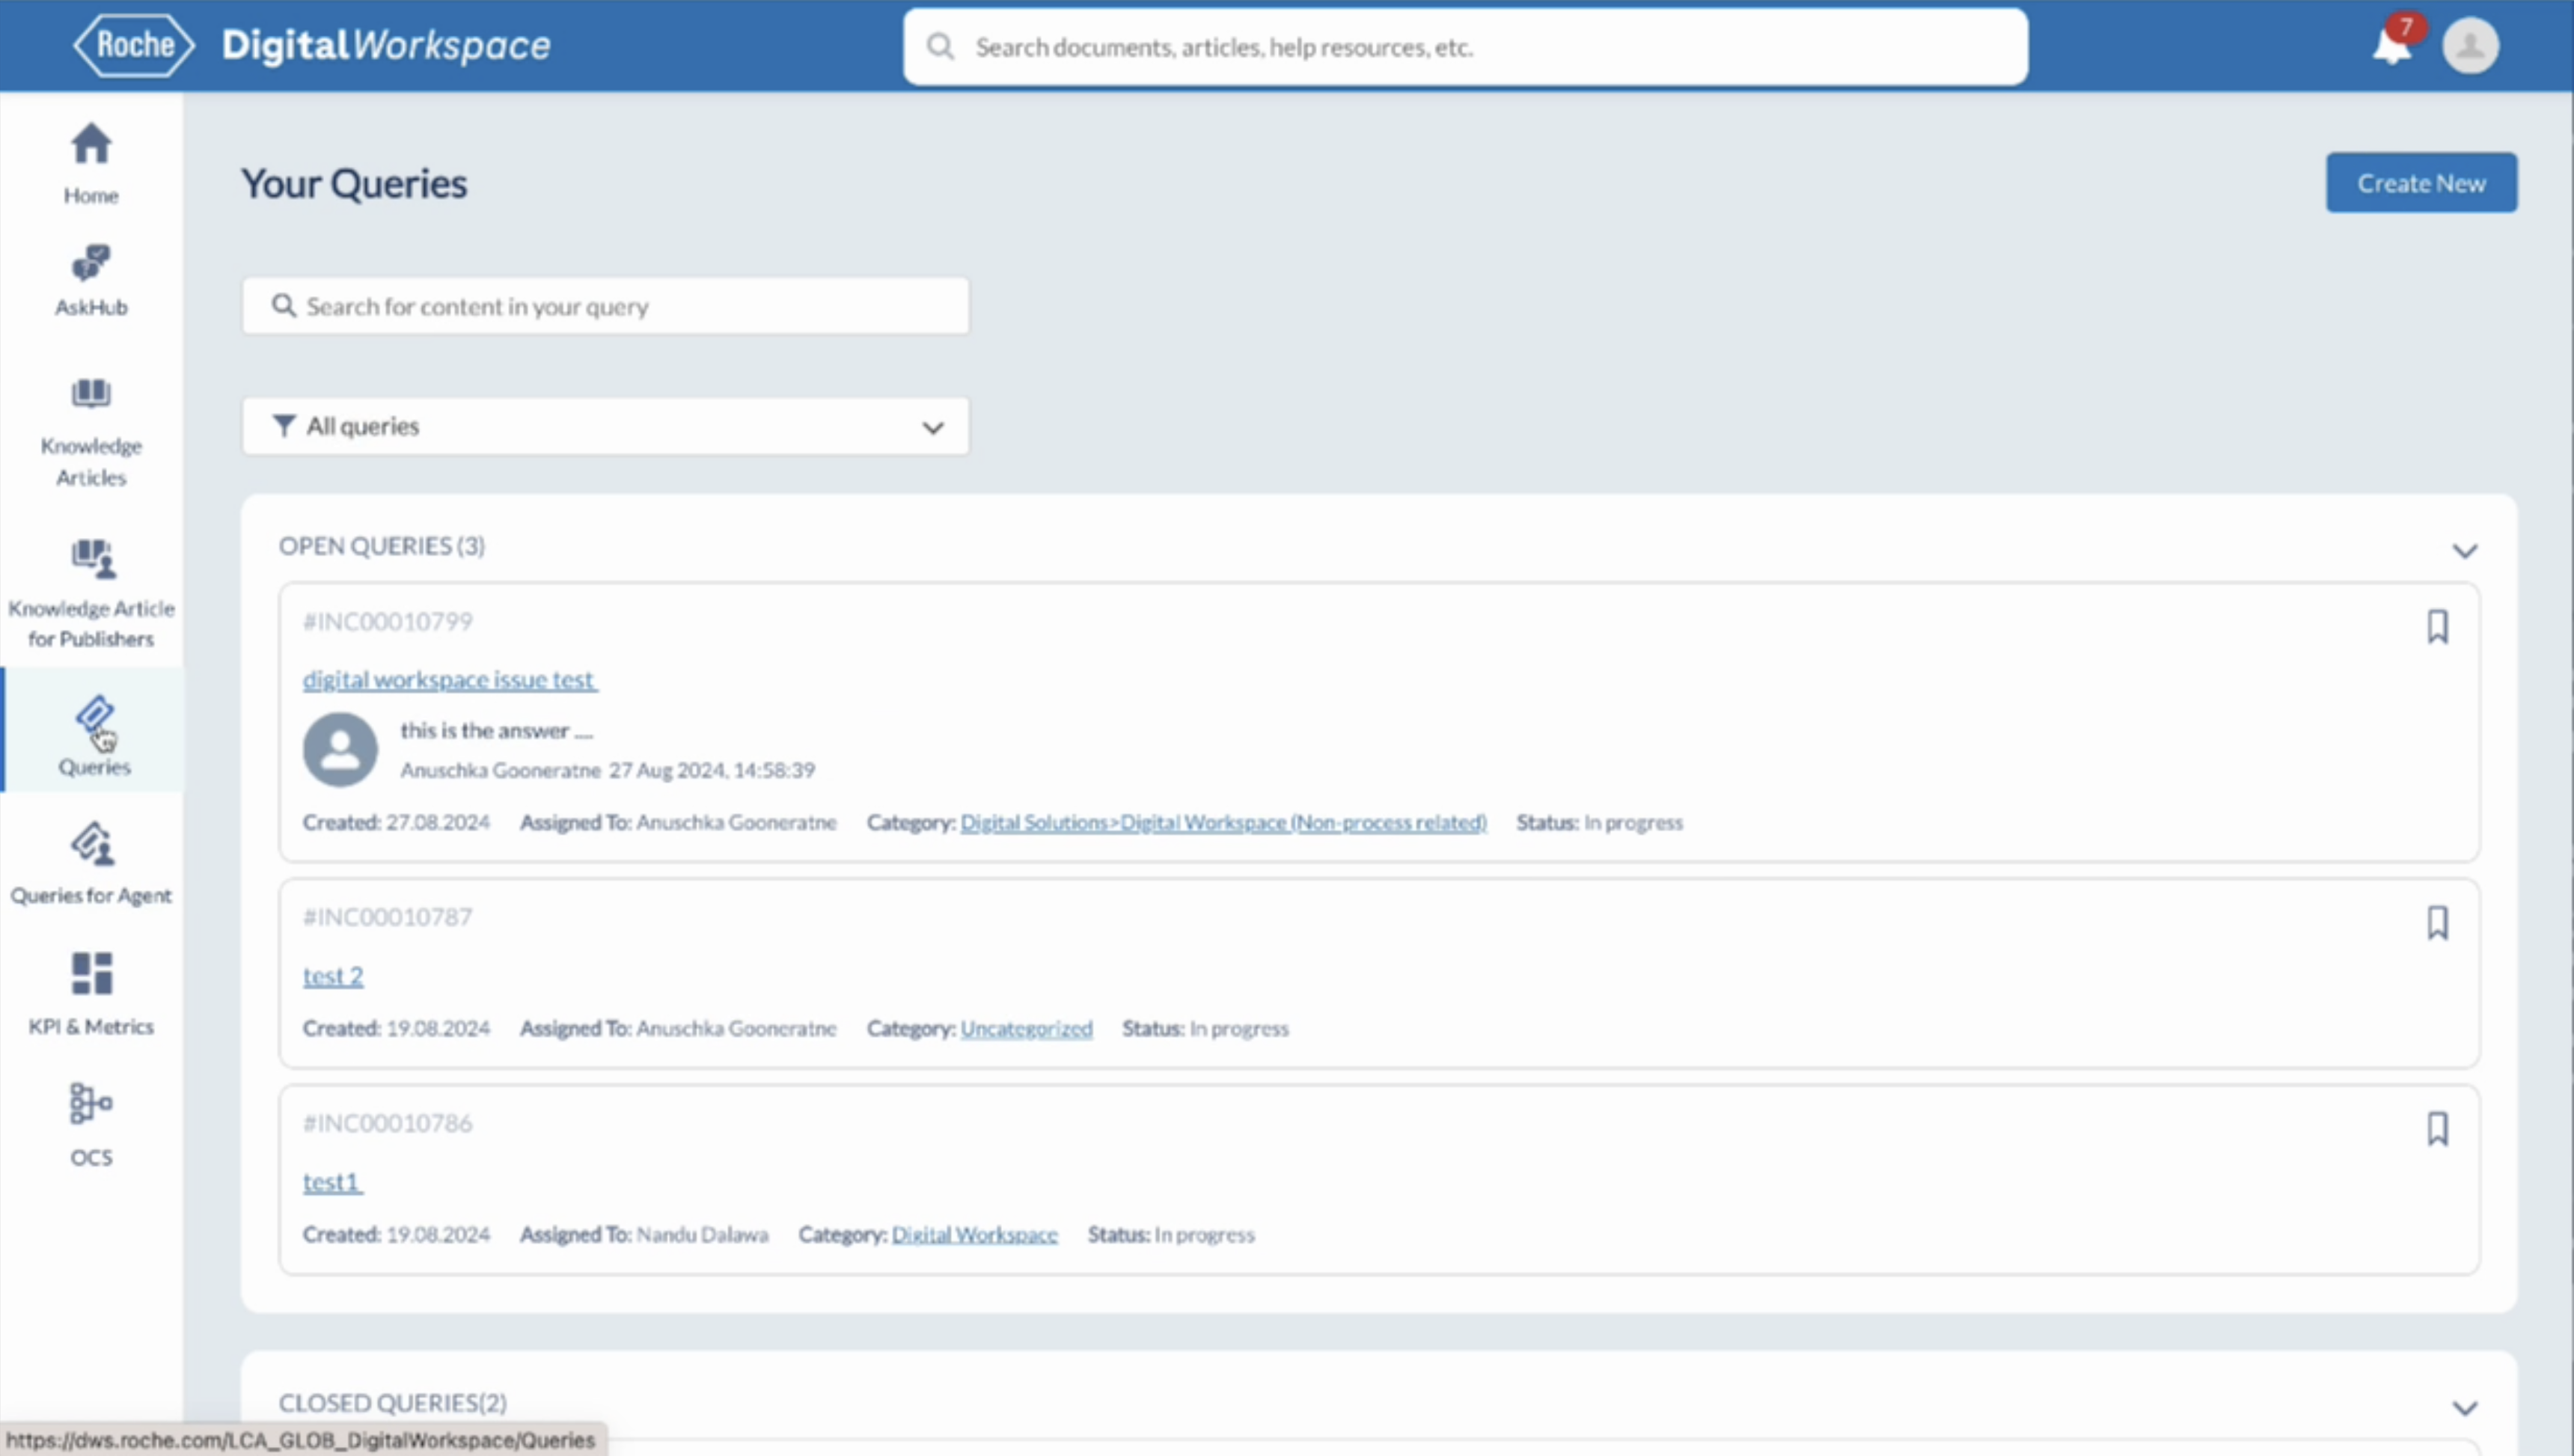Open OCS sidebar item
This screenshot has height=1456, width=2574.
pyautogui.click(x=91, y=1124)
